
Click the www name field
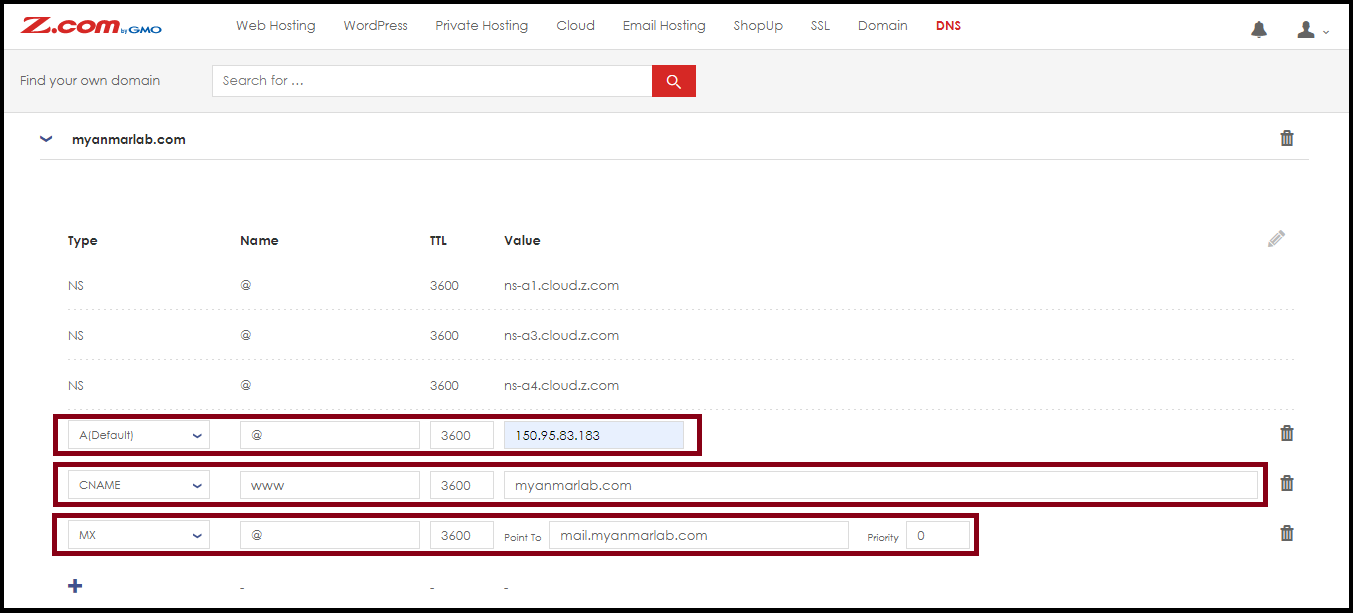pos(330,485)
